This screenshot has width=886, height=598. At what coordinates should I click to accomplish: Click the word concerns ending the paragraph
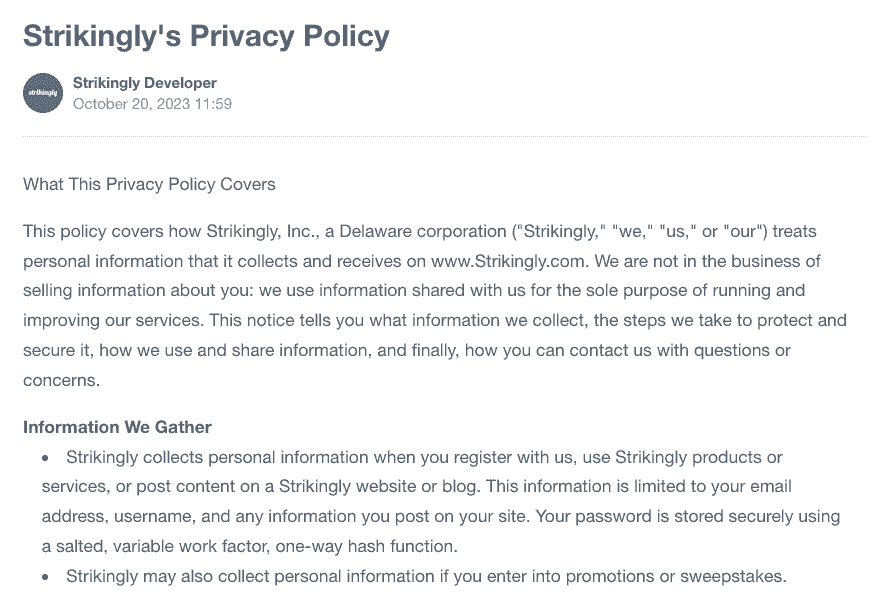click(x=61, y=380)
